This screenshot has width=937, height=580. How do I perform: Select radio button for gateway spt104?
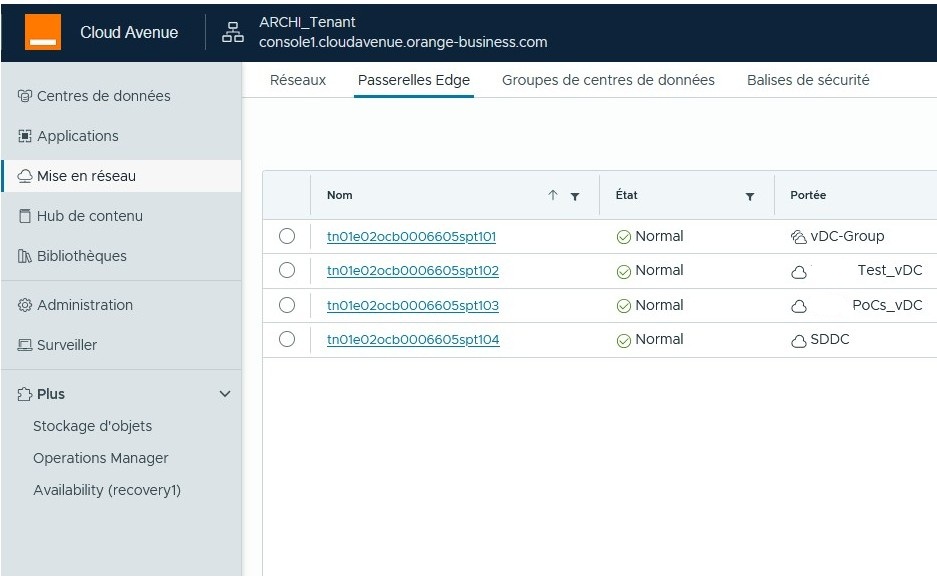[287, 339]
